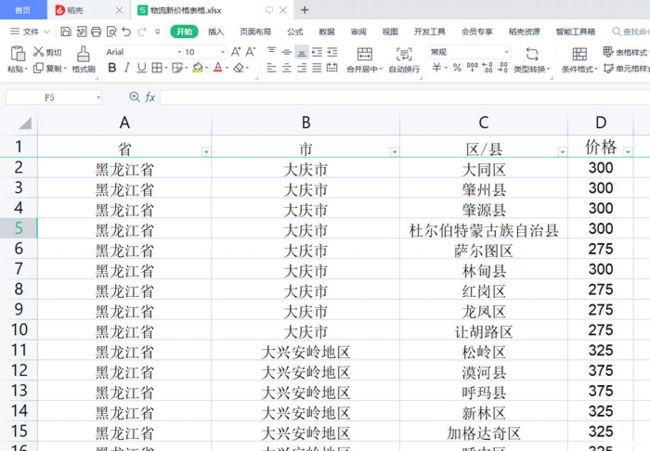This screenshot has width=650, height=451.
Task: Expand the Name Box dropdown arrow
Action: pos(98,98)
